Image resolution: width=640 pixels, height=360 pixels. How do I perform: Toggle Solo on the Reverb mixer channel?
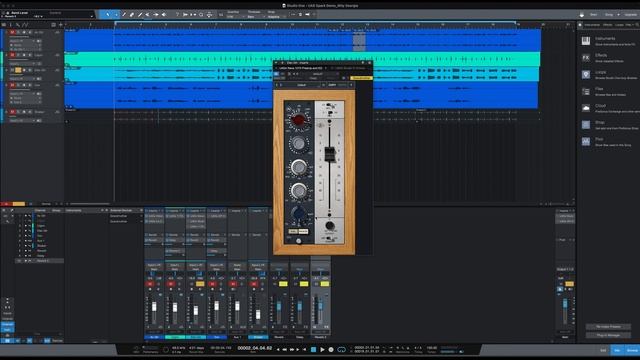[283, 284]
